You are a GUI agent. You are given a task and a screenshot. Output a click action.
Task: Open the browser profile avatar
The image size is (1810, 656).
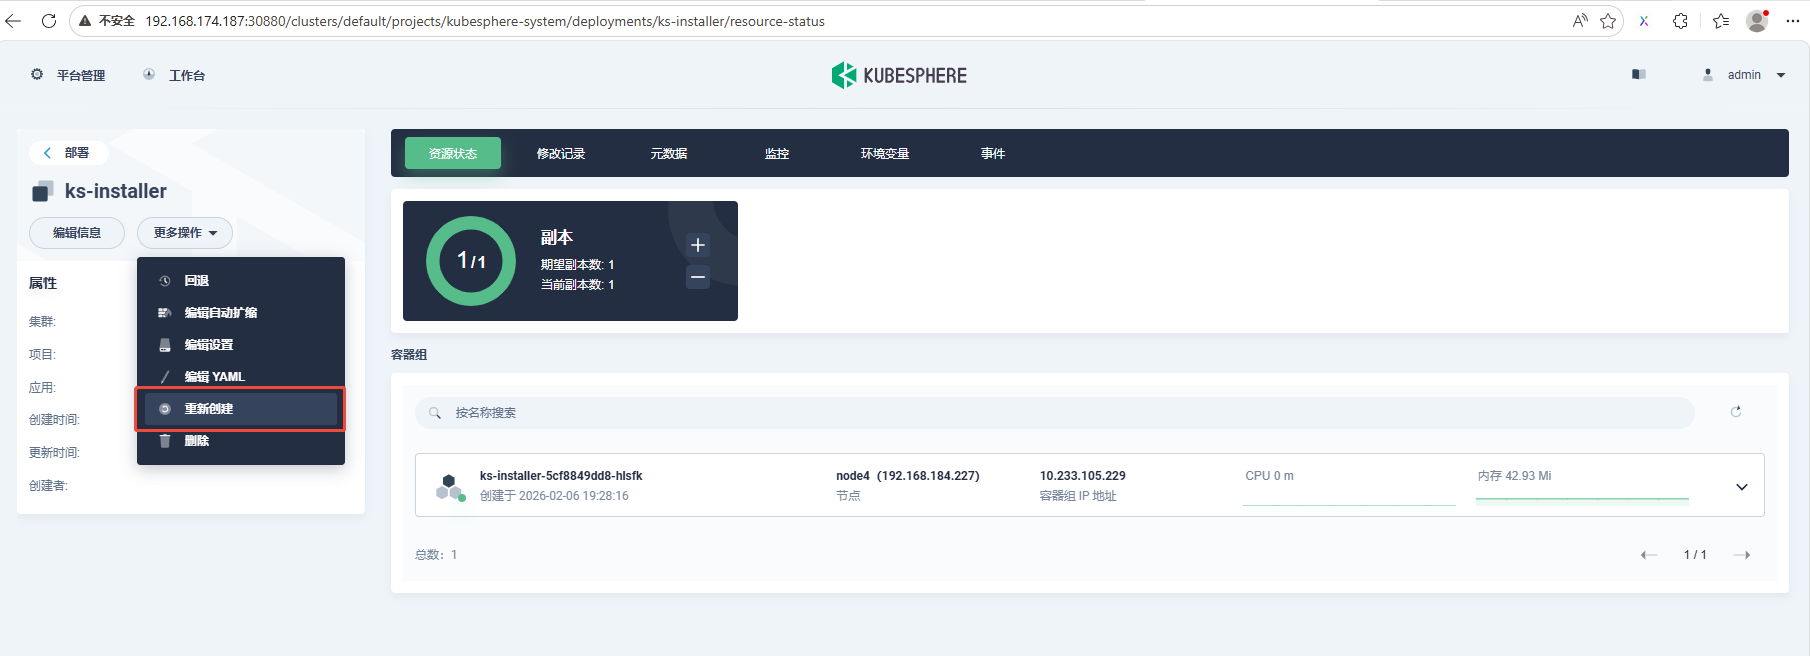pos(1757,21)
